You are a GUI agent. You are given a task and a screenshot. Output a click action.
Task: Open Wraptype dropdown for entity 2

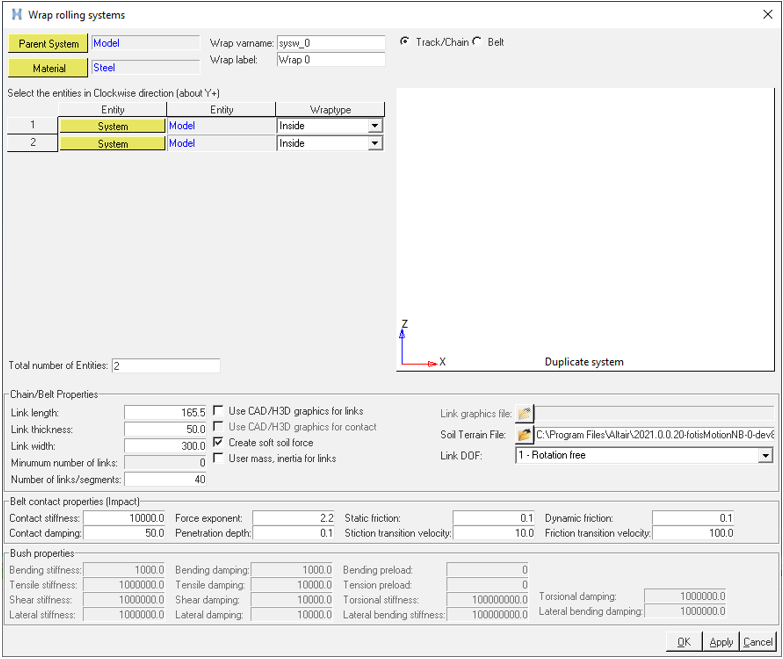coord(375,144)
